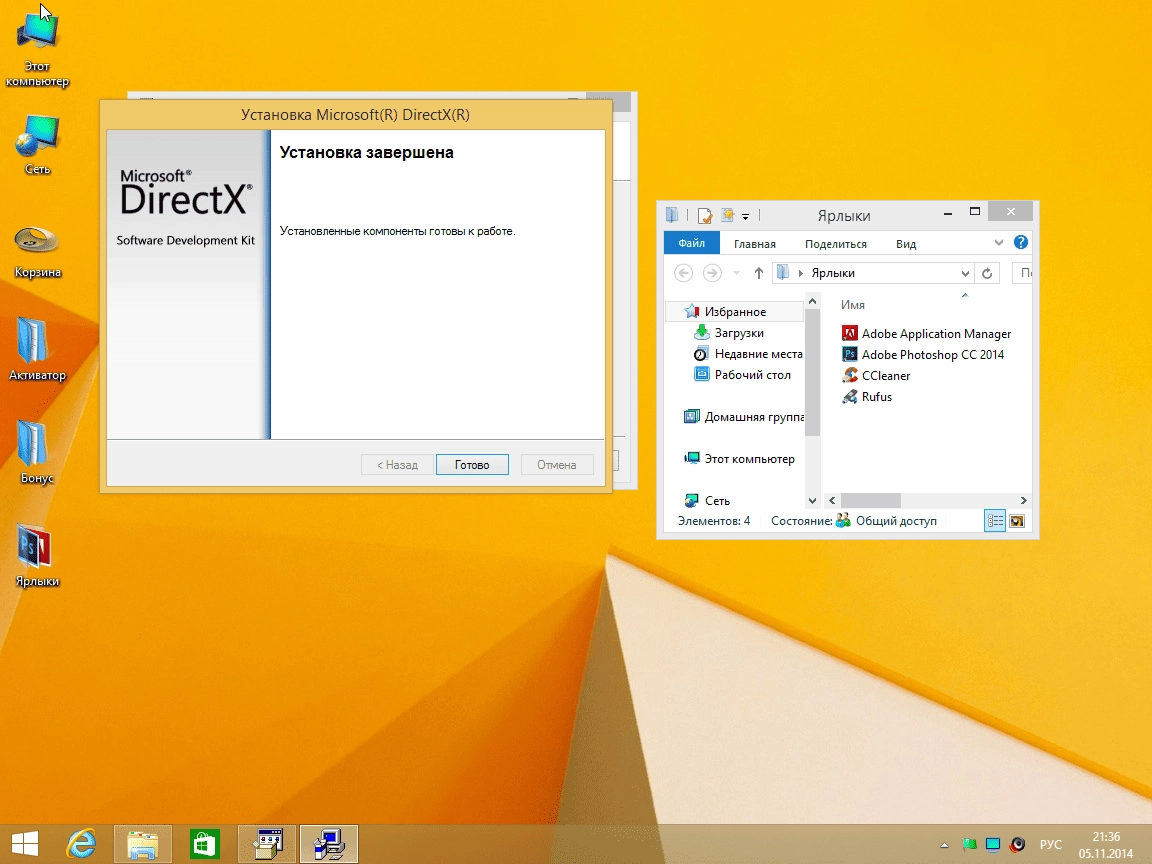
Task: Click the 'РУС' language indicator
Action: click(1051, 845)
